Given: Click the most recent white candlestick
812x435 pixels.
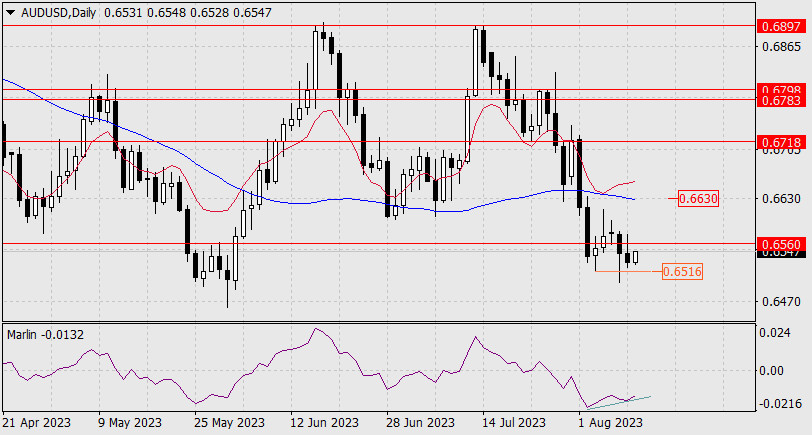Looking at the screenshot, I should (636, 258).
